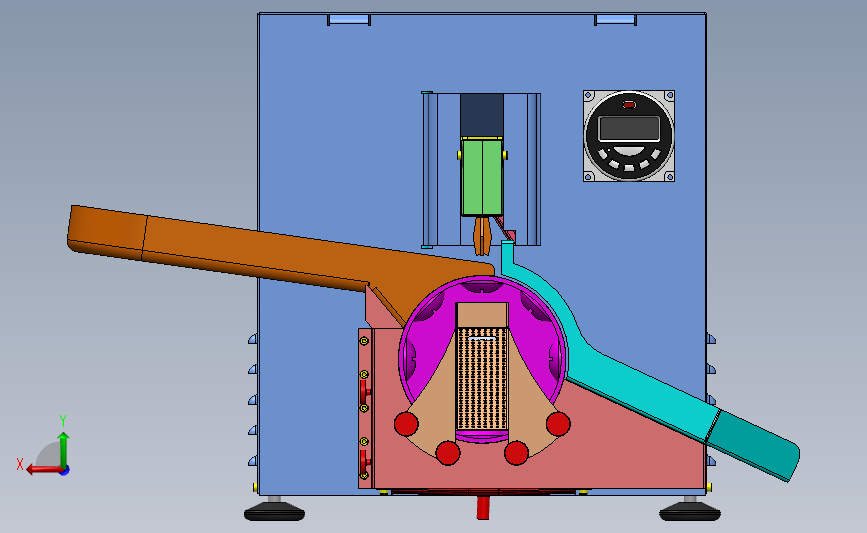Click the 'X' axis label
Viewport: 867px width, 533px height.
coord(20,464)
